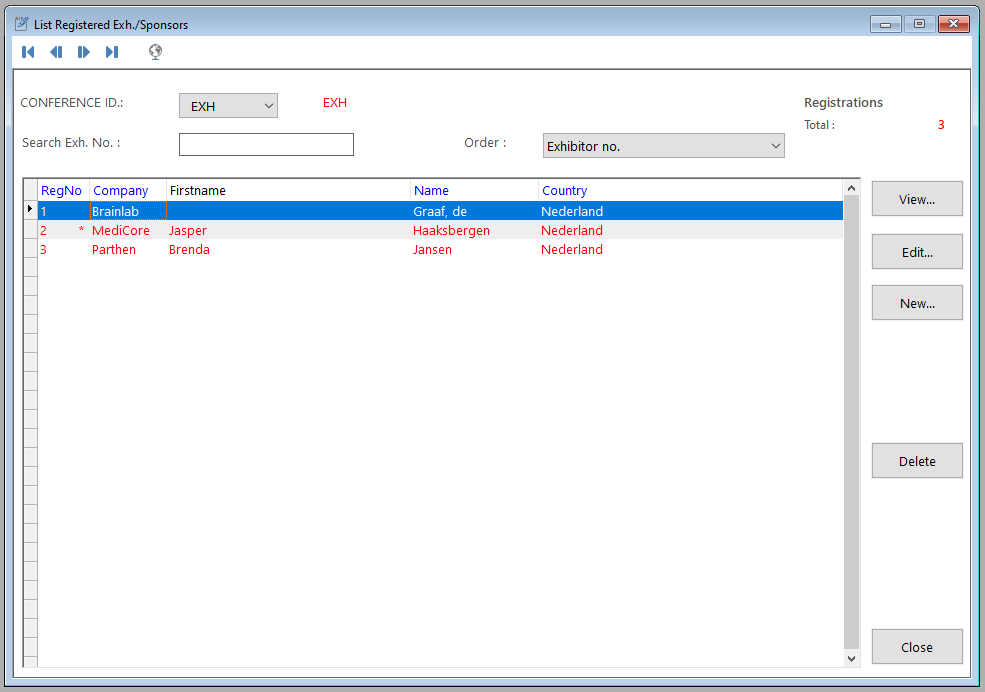Screen dimensions: 985x692
Task: Click the Close button at bottom right
Action: tap(917, 647)
